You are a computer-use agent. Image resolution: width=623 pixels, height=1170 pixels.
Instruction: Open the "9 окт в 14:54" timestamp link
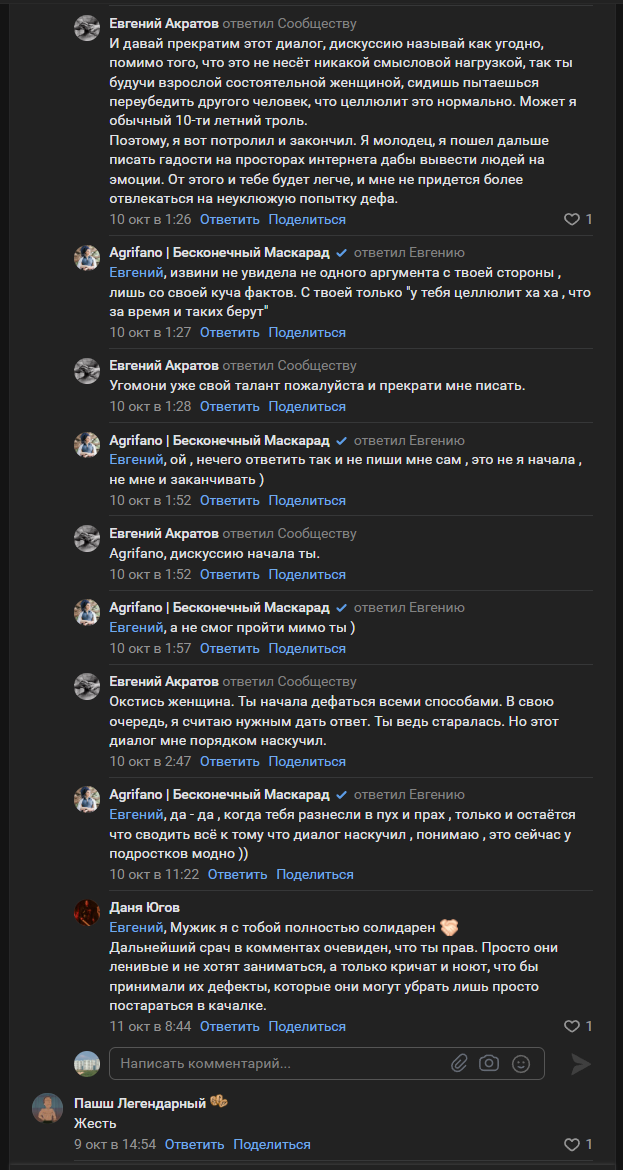click(x=115, y=1144)
